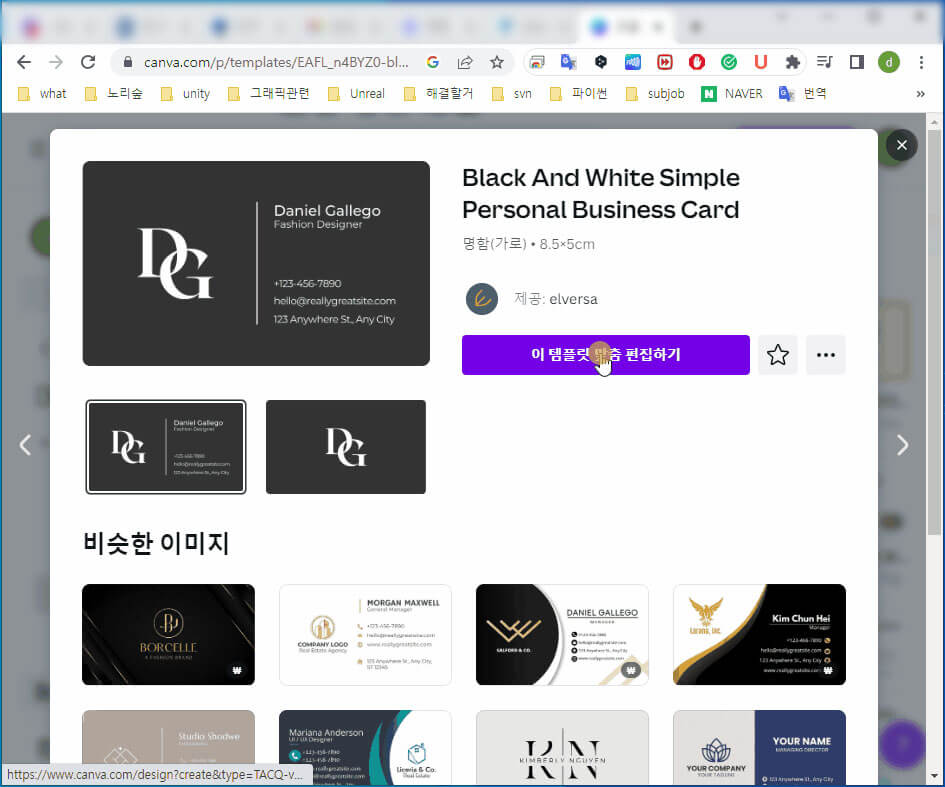The height and width of the screenshot is (787, 945).
Task: Star this template as favorite
Action: click(777, 355)
